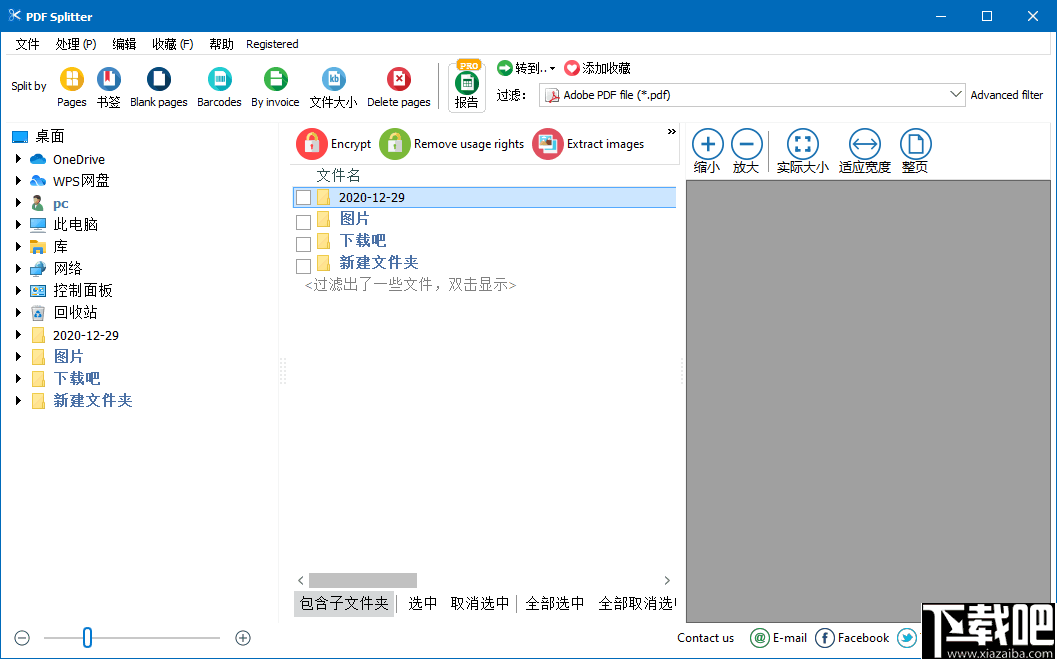Zoom in using the 放大 icon
The width and height of the screenshot is (1057, 659).
coord(747,143)
